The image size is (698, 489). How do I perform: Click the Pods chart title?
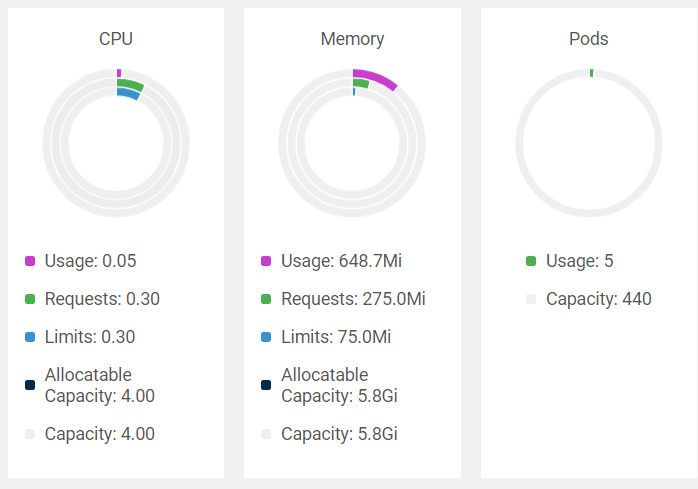click(588, 39)
